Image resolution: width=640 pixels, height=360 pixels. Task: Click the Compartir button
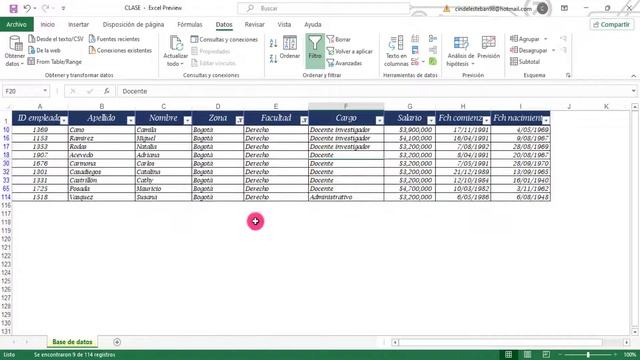coord(611,24)
